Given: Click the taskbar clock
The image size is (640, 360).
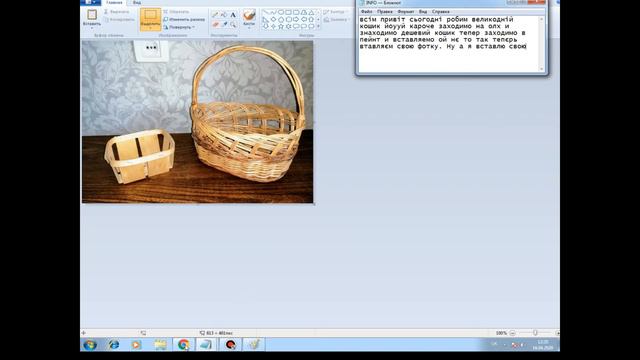Looking at the screenshot, I should tap(543, 345).
